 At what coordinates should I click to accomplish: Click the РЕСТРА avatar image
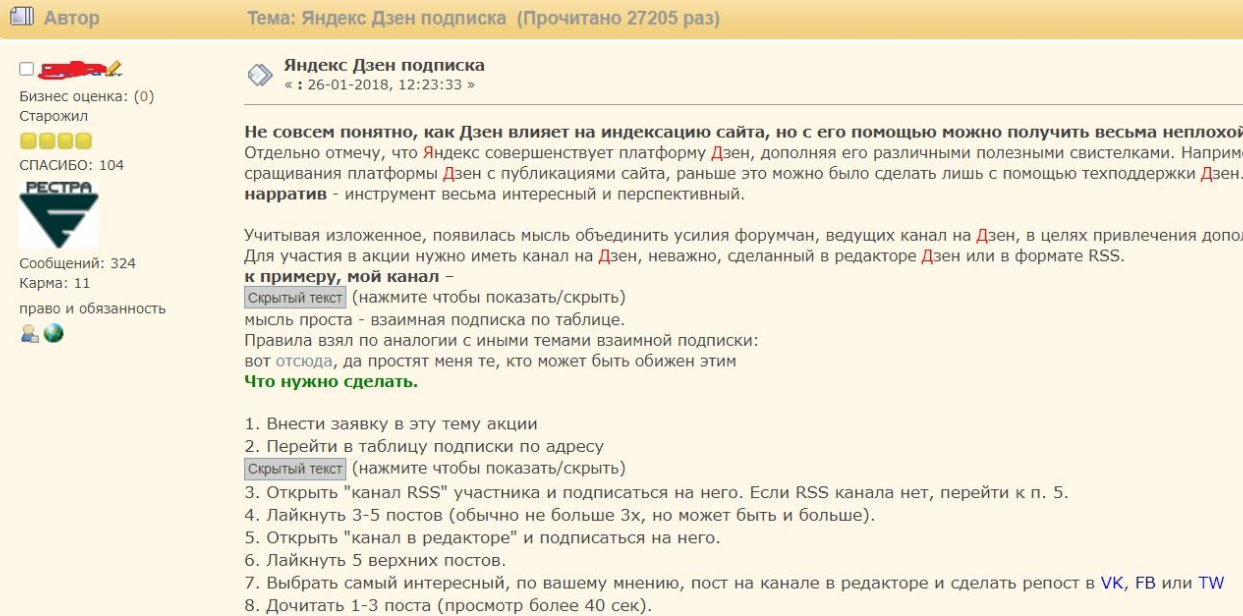coord(59,215)
